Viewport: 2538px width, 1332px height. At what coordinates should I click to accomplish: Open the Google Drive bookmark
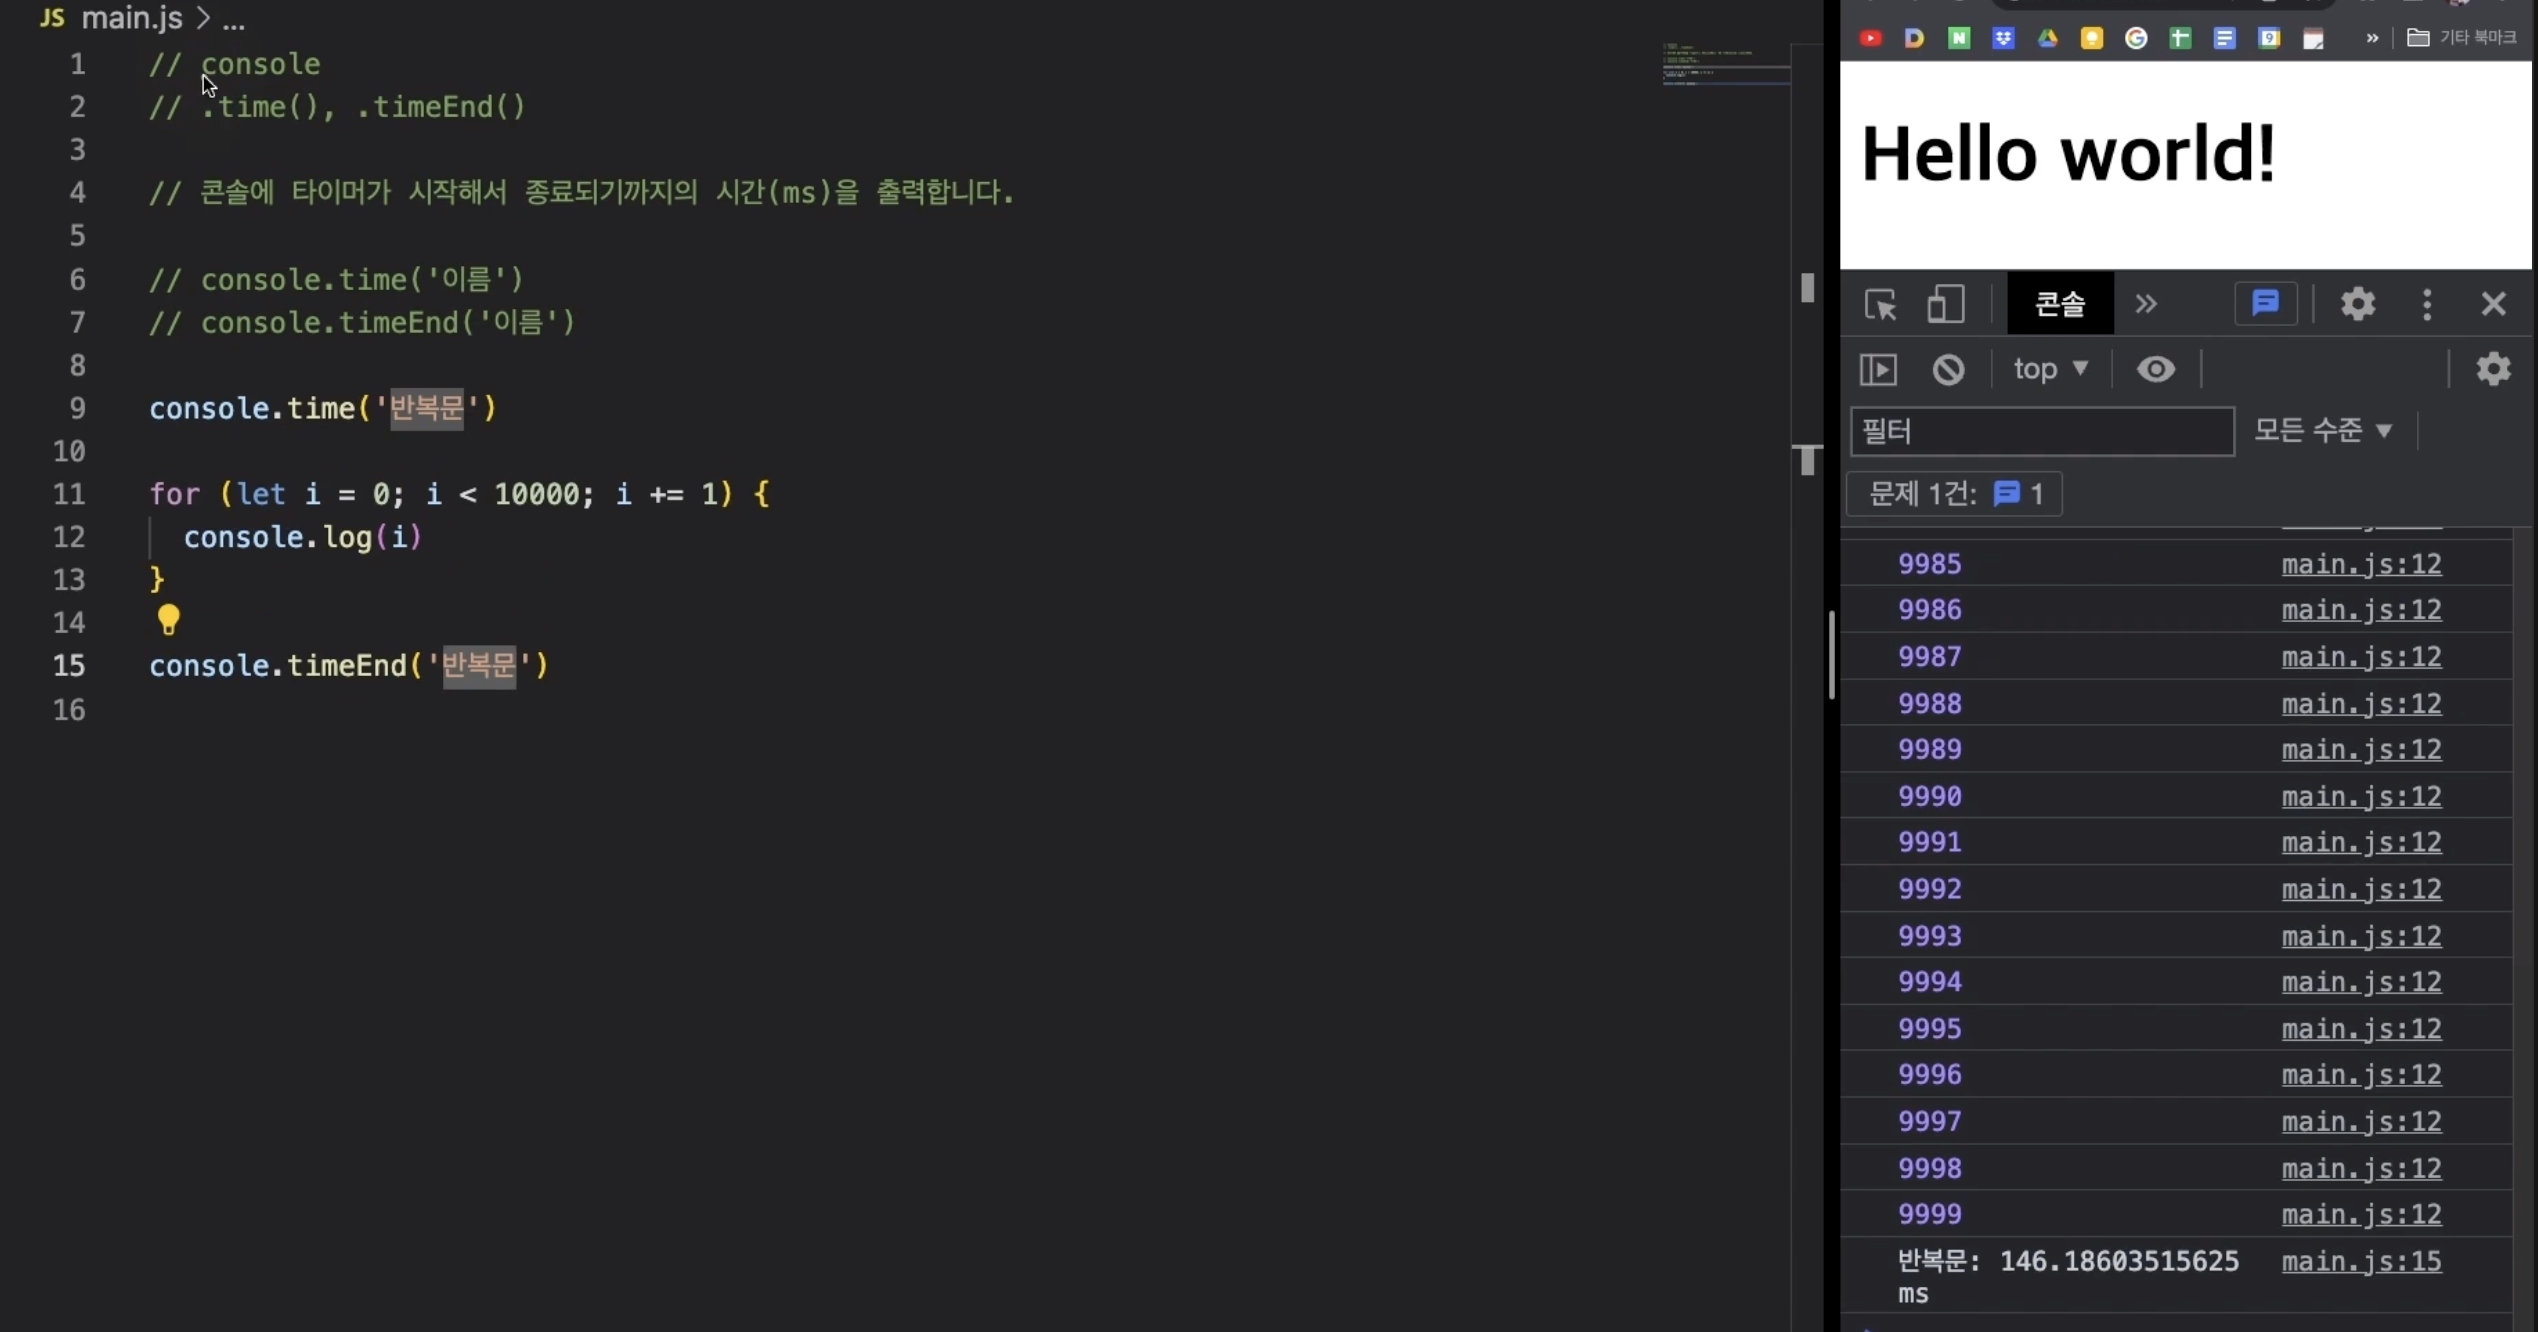2047,38
